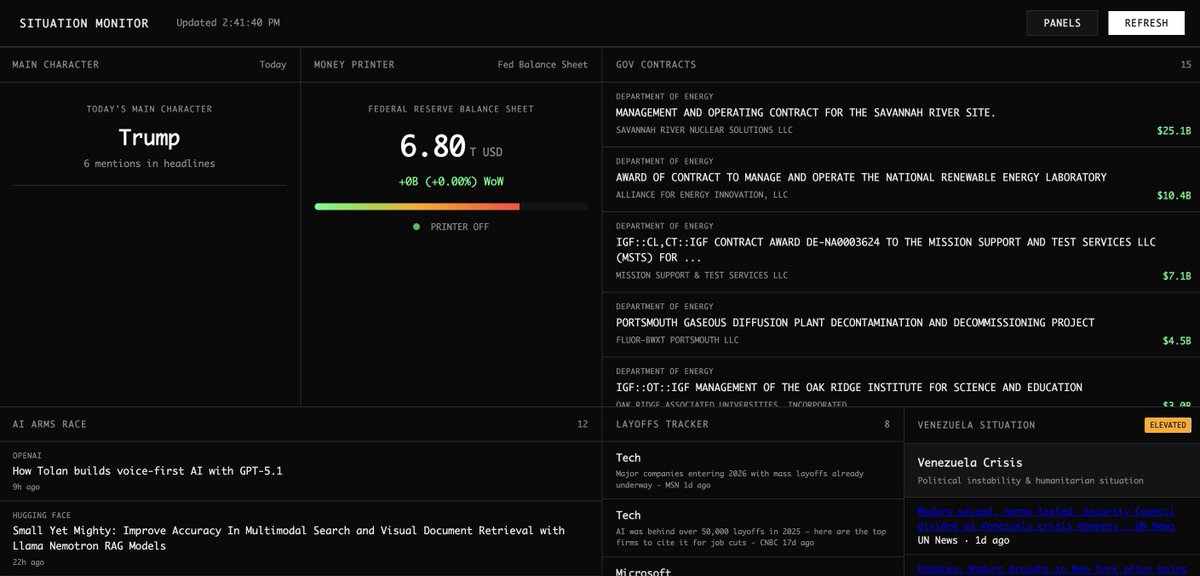The width and height of the screenshot is (1200, 576).
Task: Open the Mission Support and Test Services contract
Action: pos(902,252)
